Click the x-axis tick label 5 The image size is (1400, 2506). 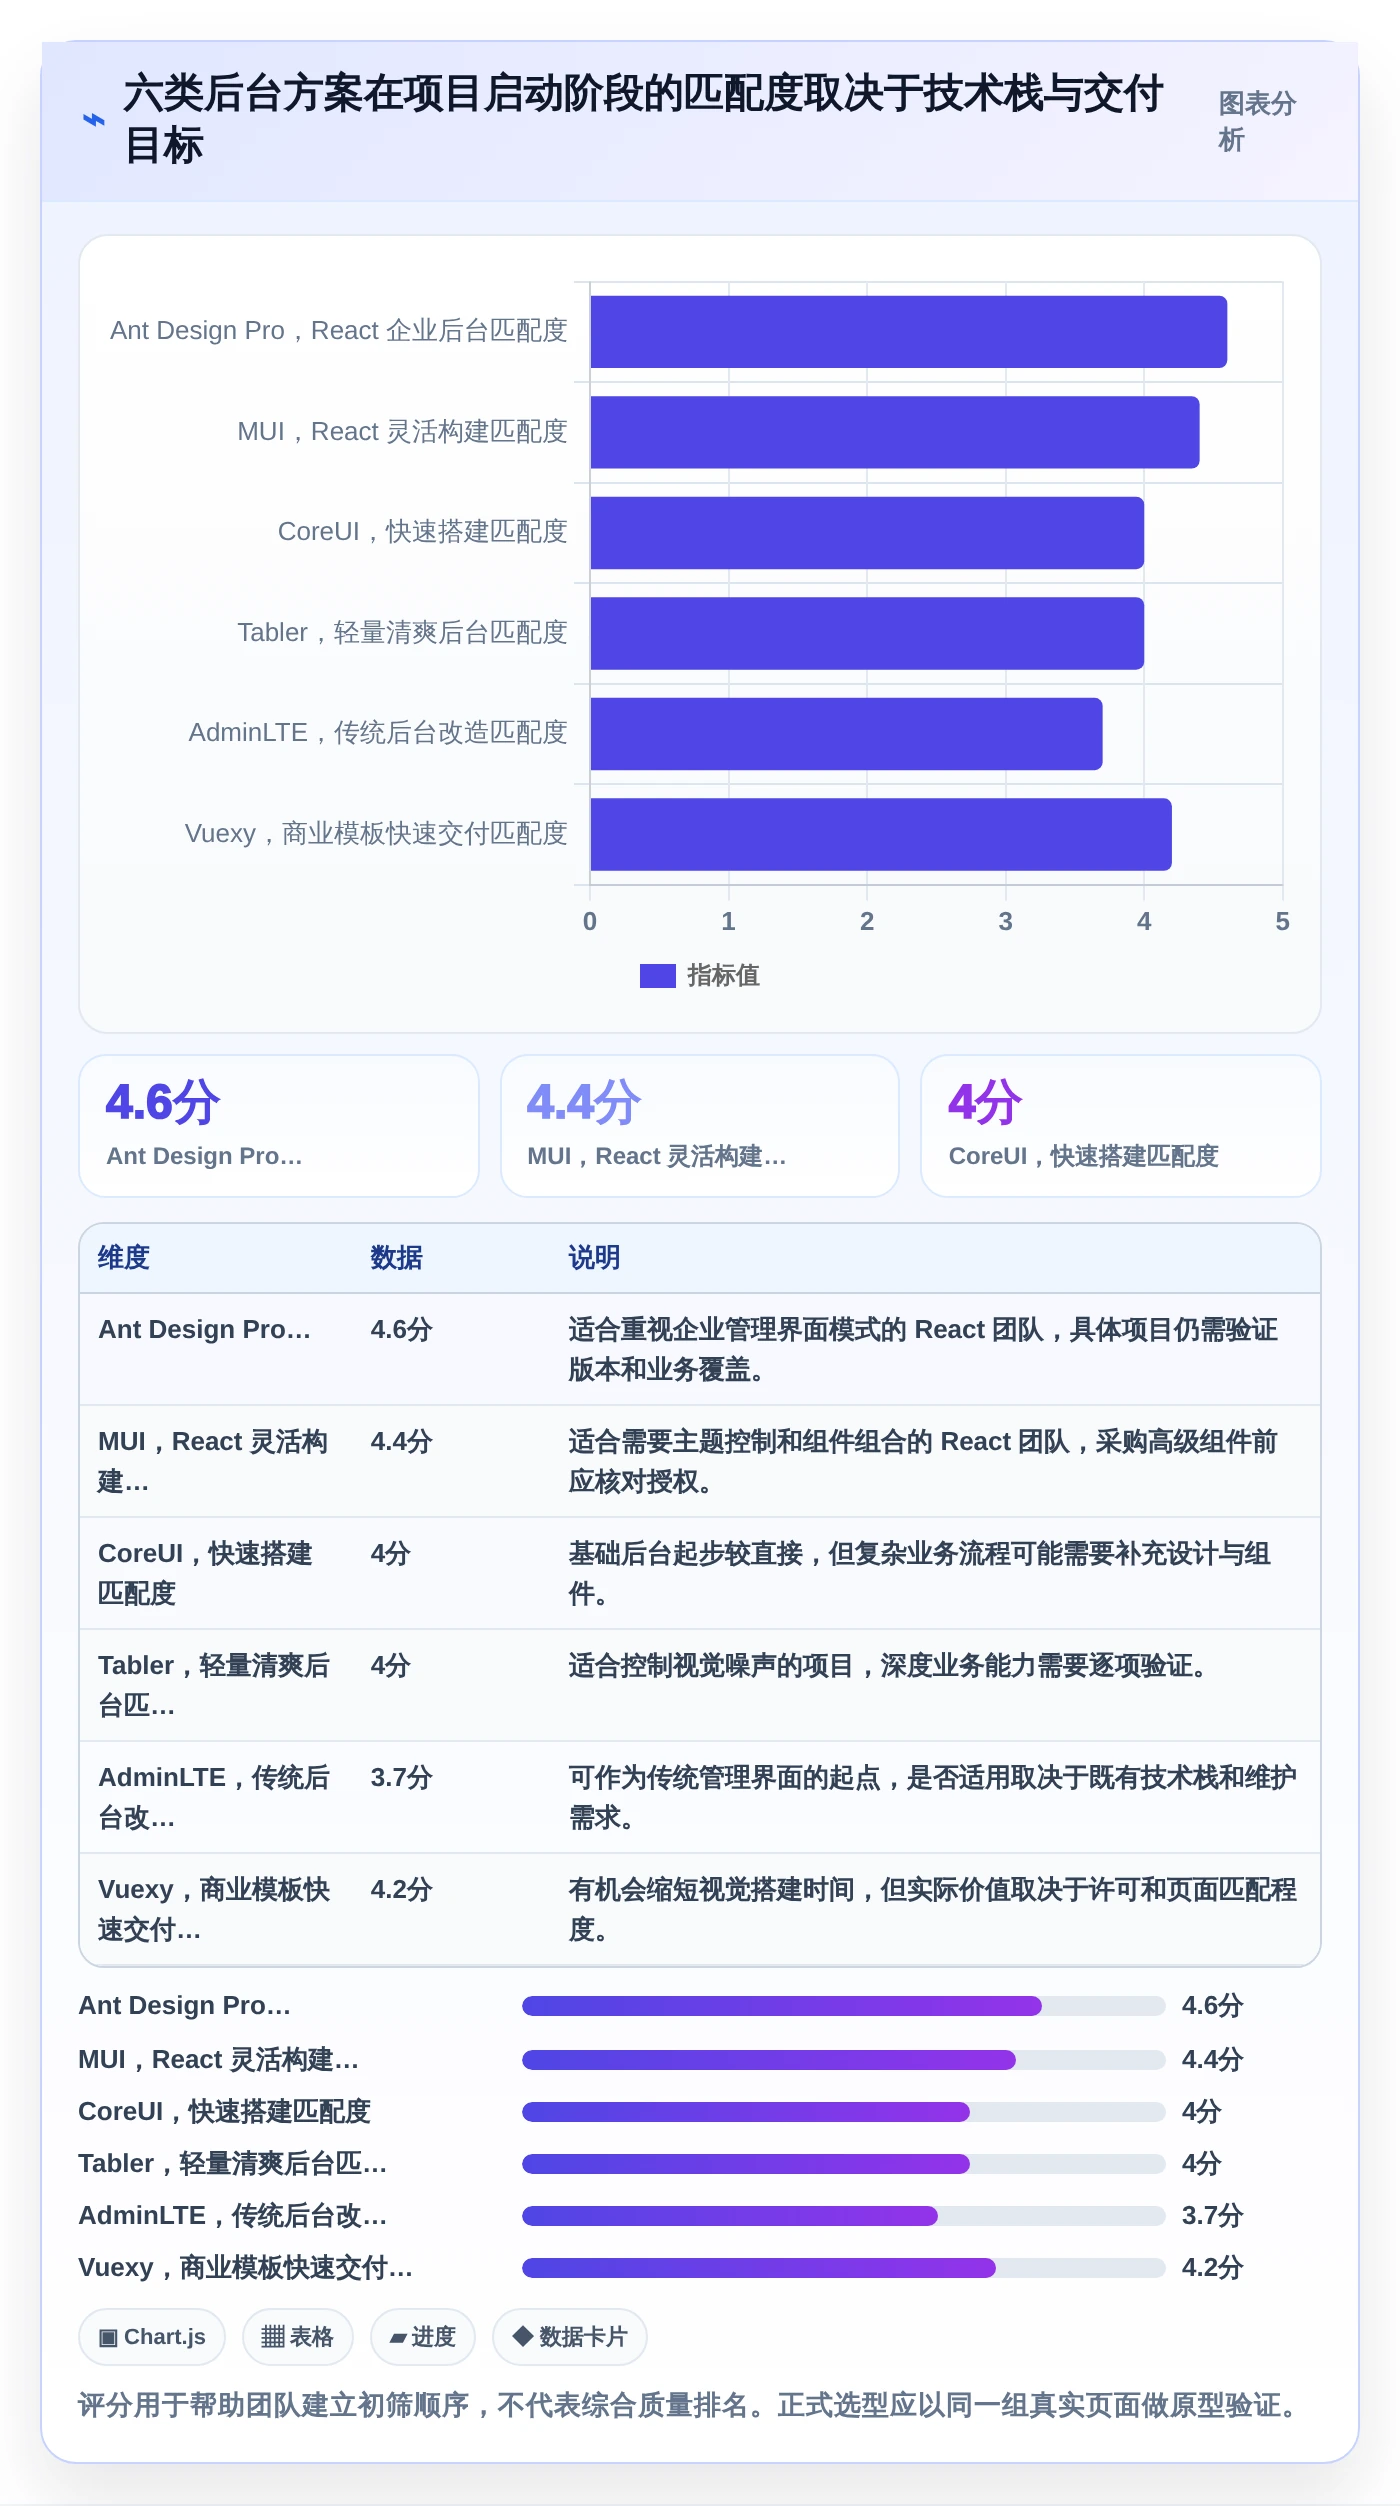(x=1282, y=921)
